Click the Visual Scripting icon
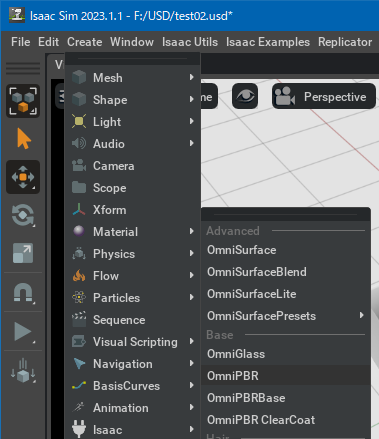The image size is (379, 439). coord(79,341)
